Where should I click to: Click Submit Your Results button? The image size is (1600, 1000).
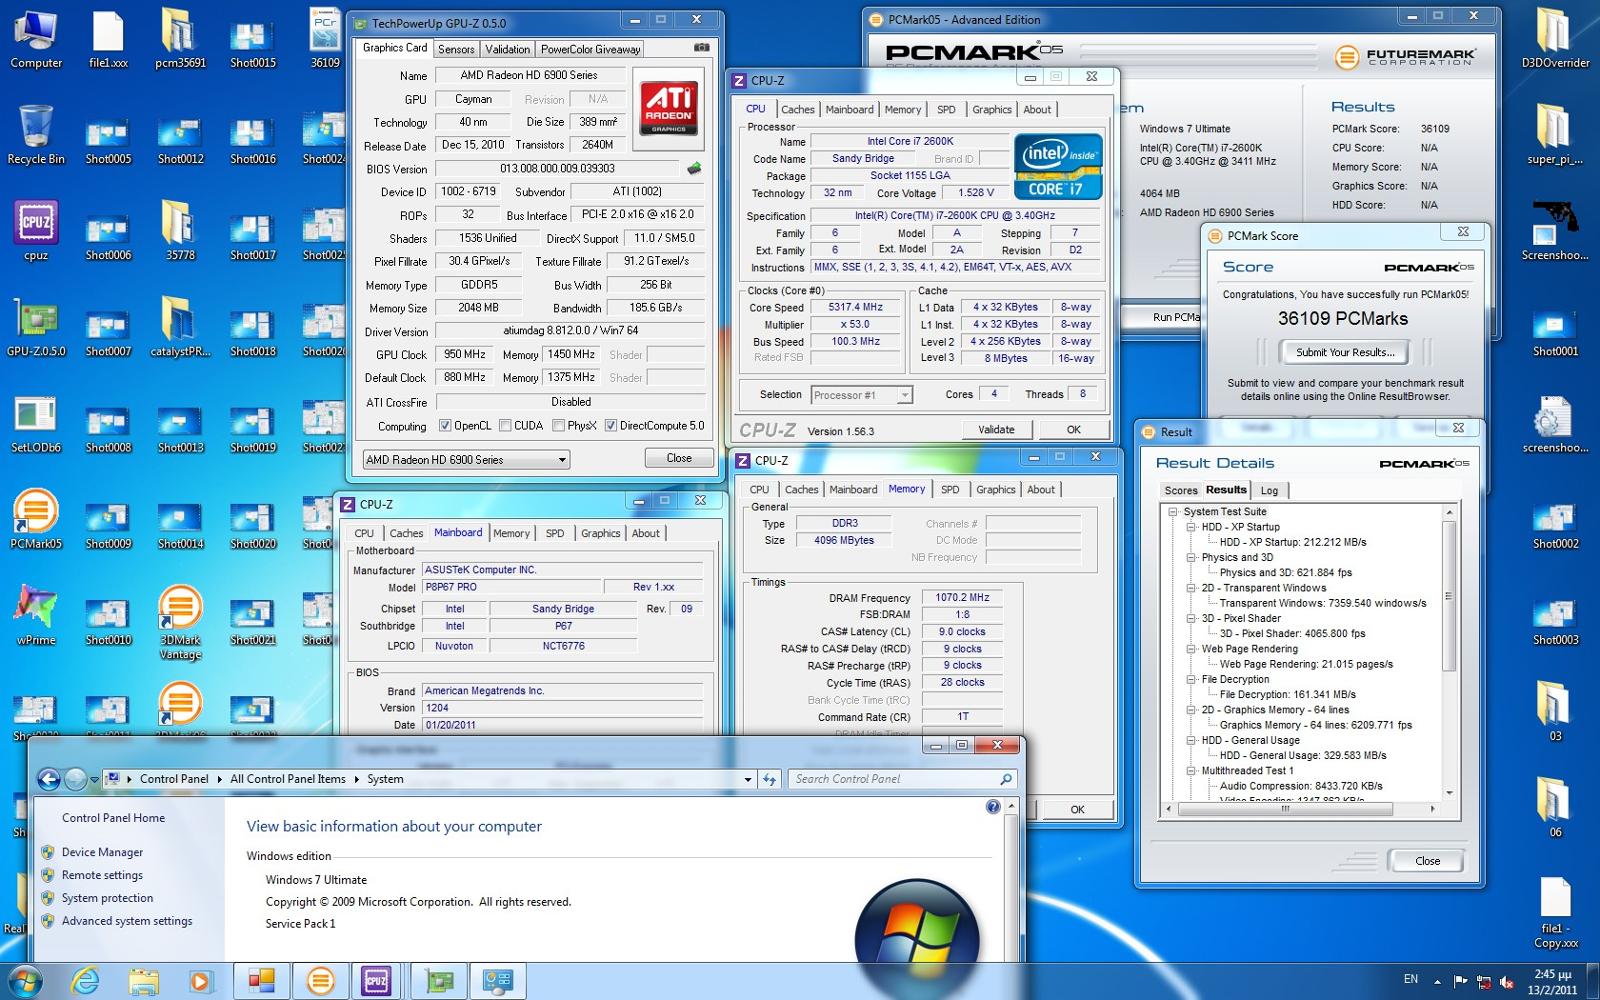(1344, 352)
